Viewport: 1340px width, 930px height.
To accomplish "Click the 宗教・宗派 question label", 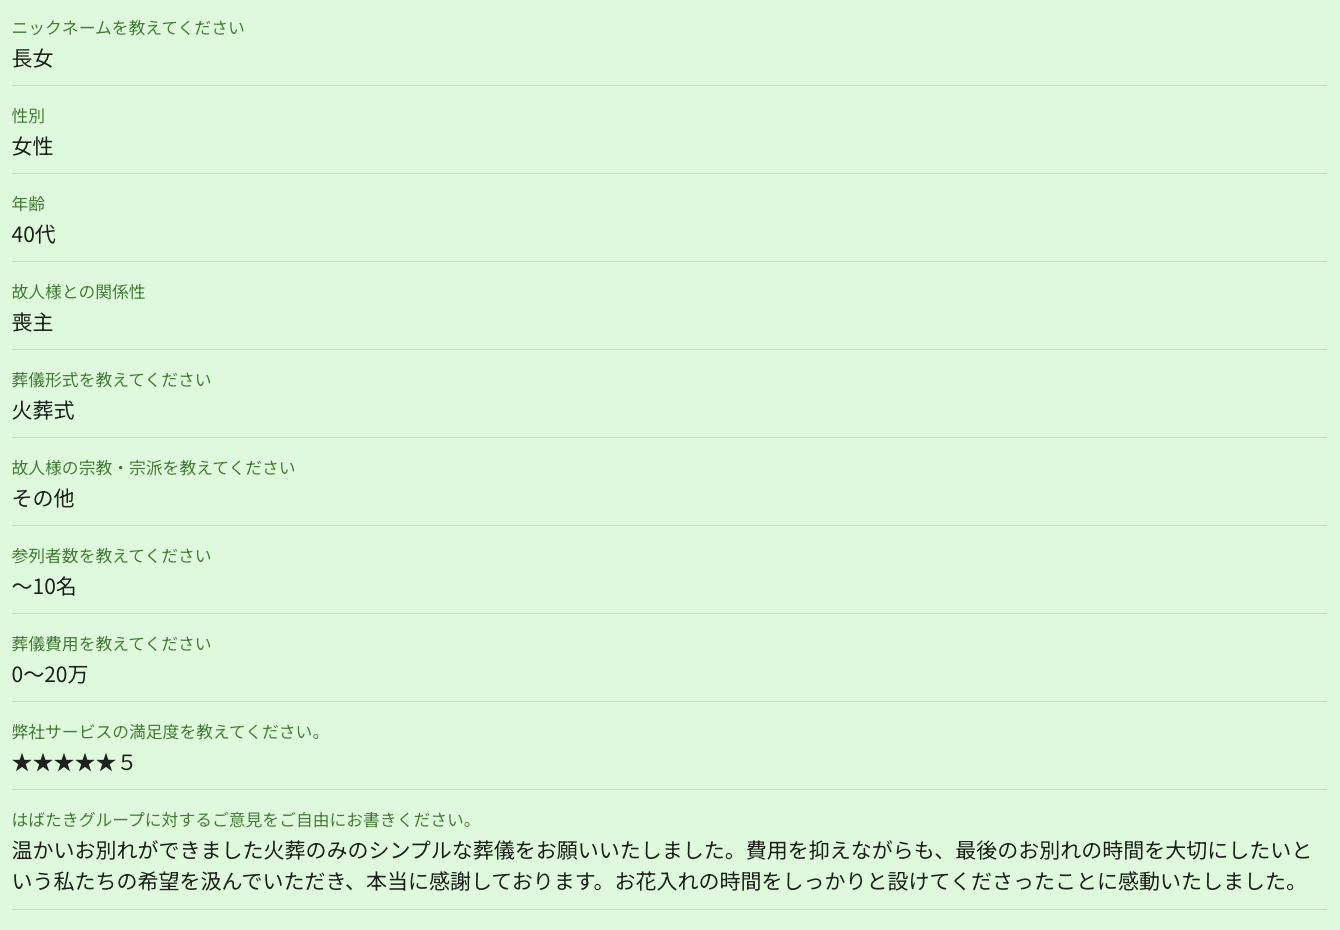I will point(153,468).
